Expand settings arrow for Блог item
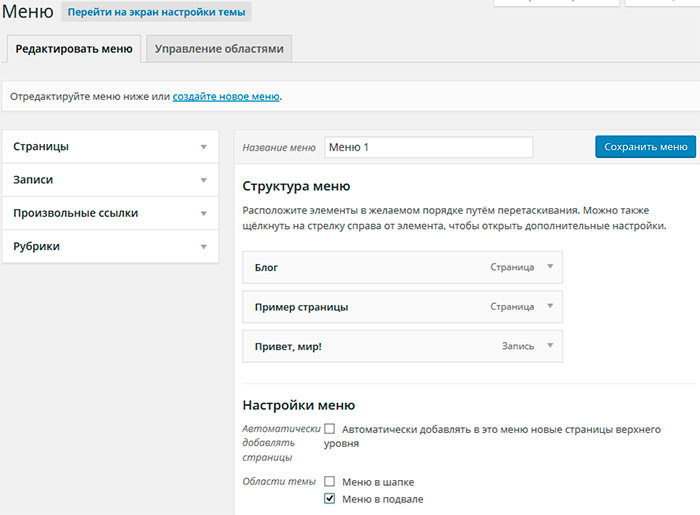700x515 pixels. click(x=548, y=267)
